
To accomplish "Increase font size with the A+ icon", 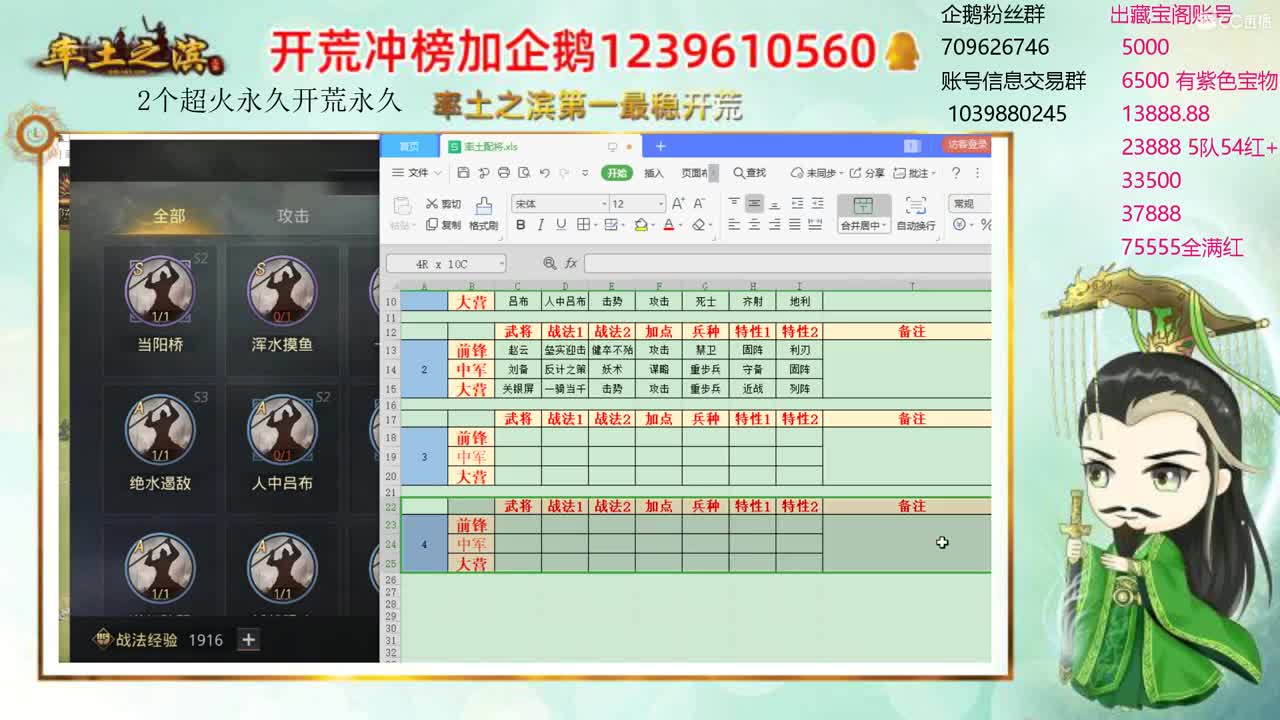I will pyautogui.click(x=678, y=203).
